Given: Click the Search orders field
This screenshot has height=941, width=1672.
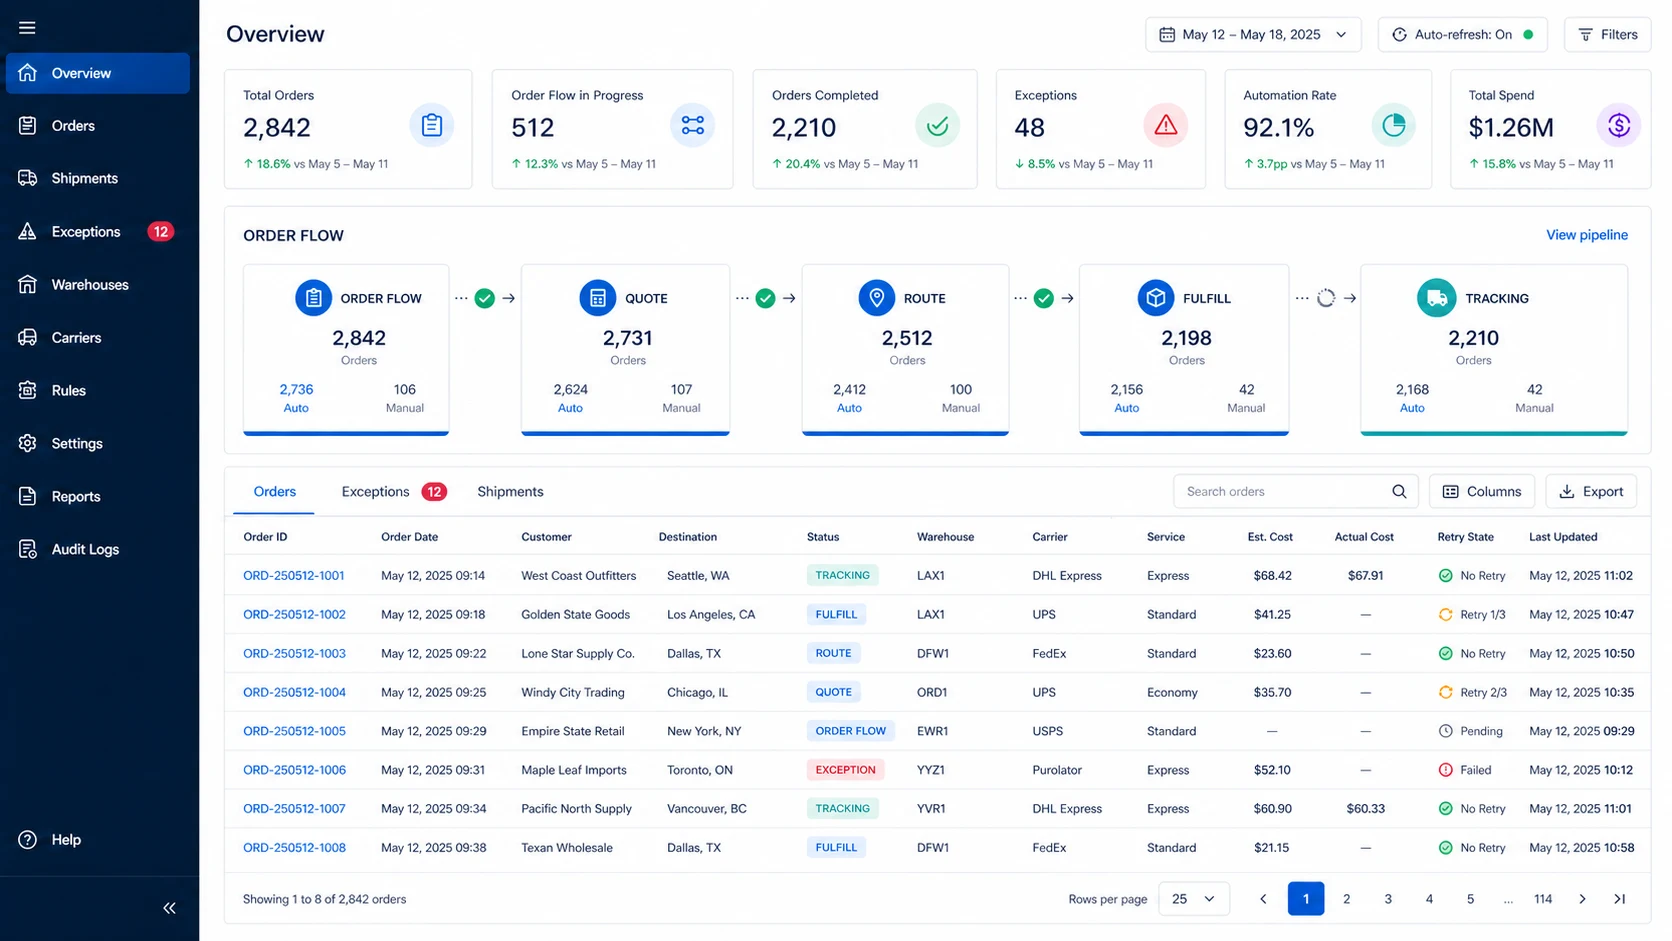Looking at the screenshot, I should coord(1295,492).
